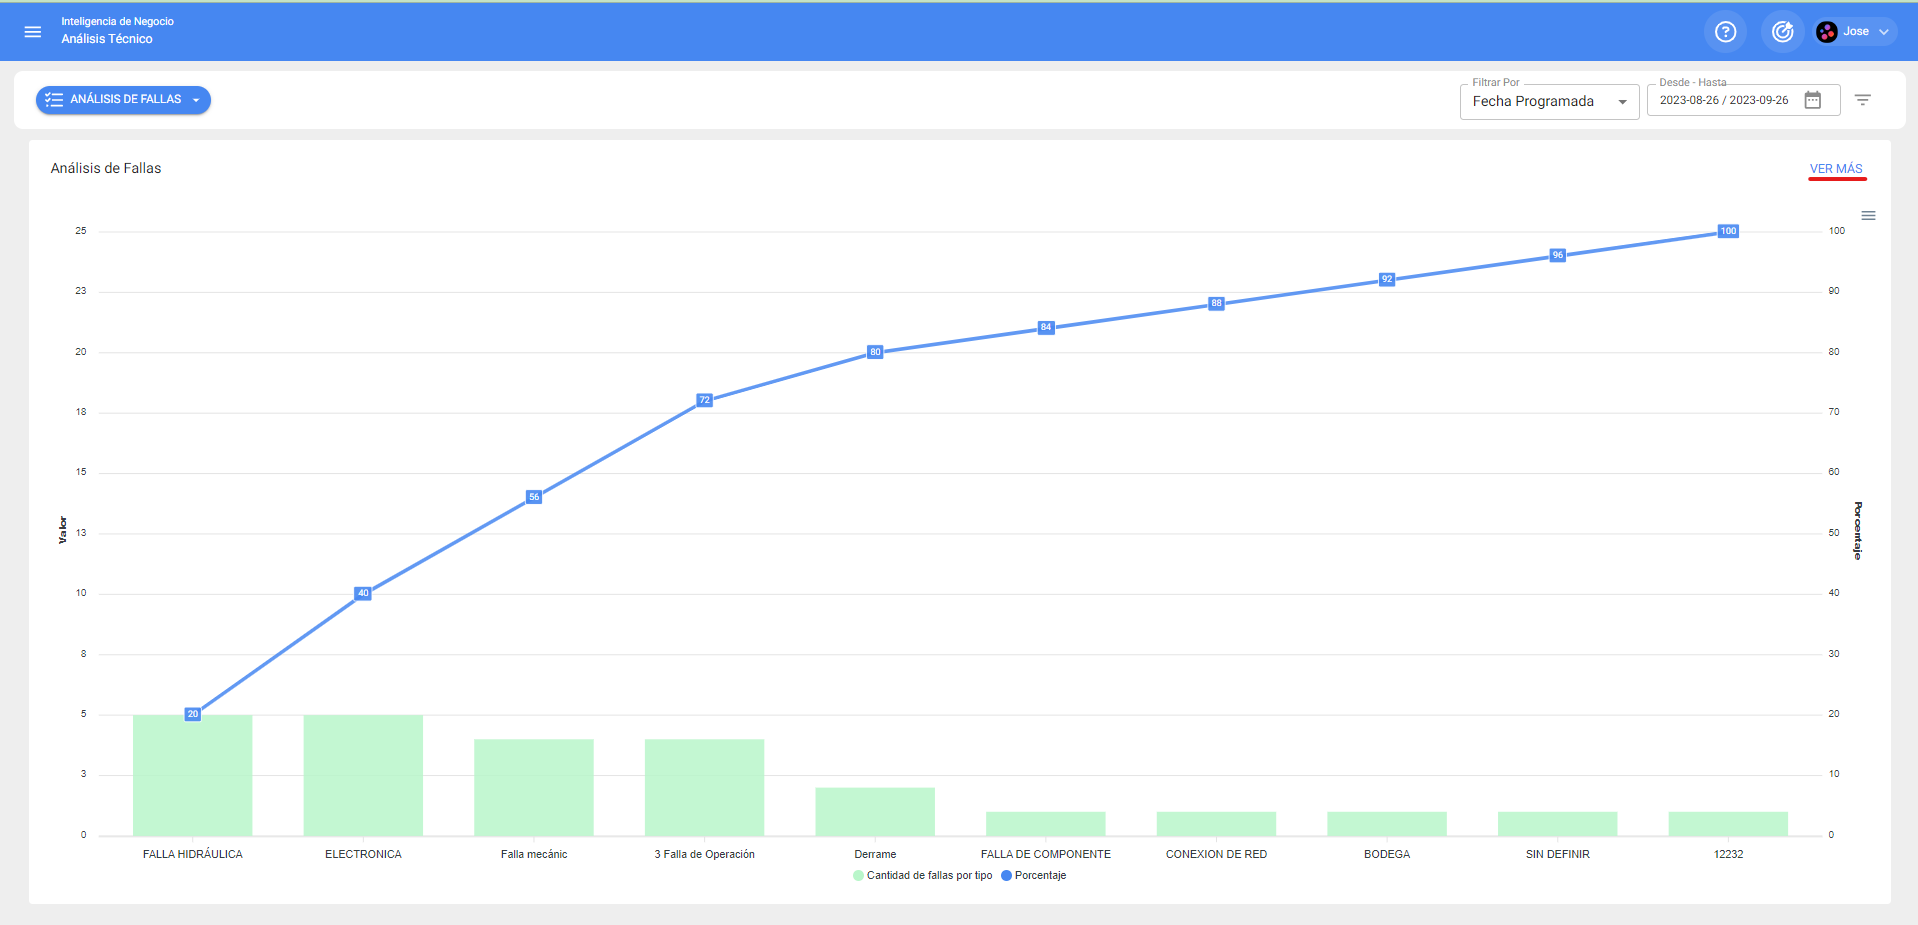Screen dimensions: 1918x925
Task: Toggle the Porcentaje legend series
Action: (x=1034, y=876)
